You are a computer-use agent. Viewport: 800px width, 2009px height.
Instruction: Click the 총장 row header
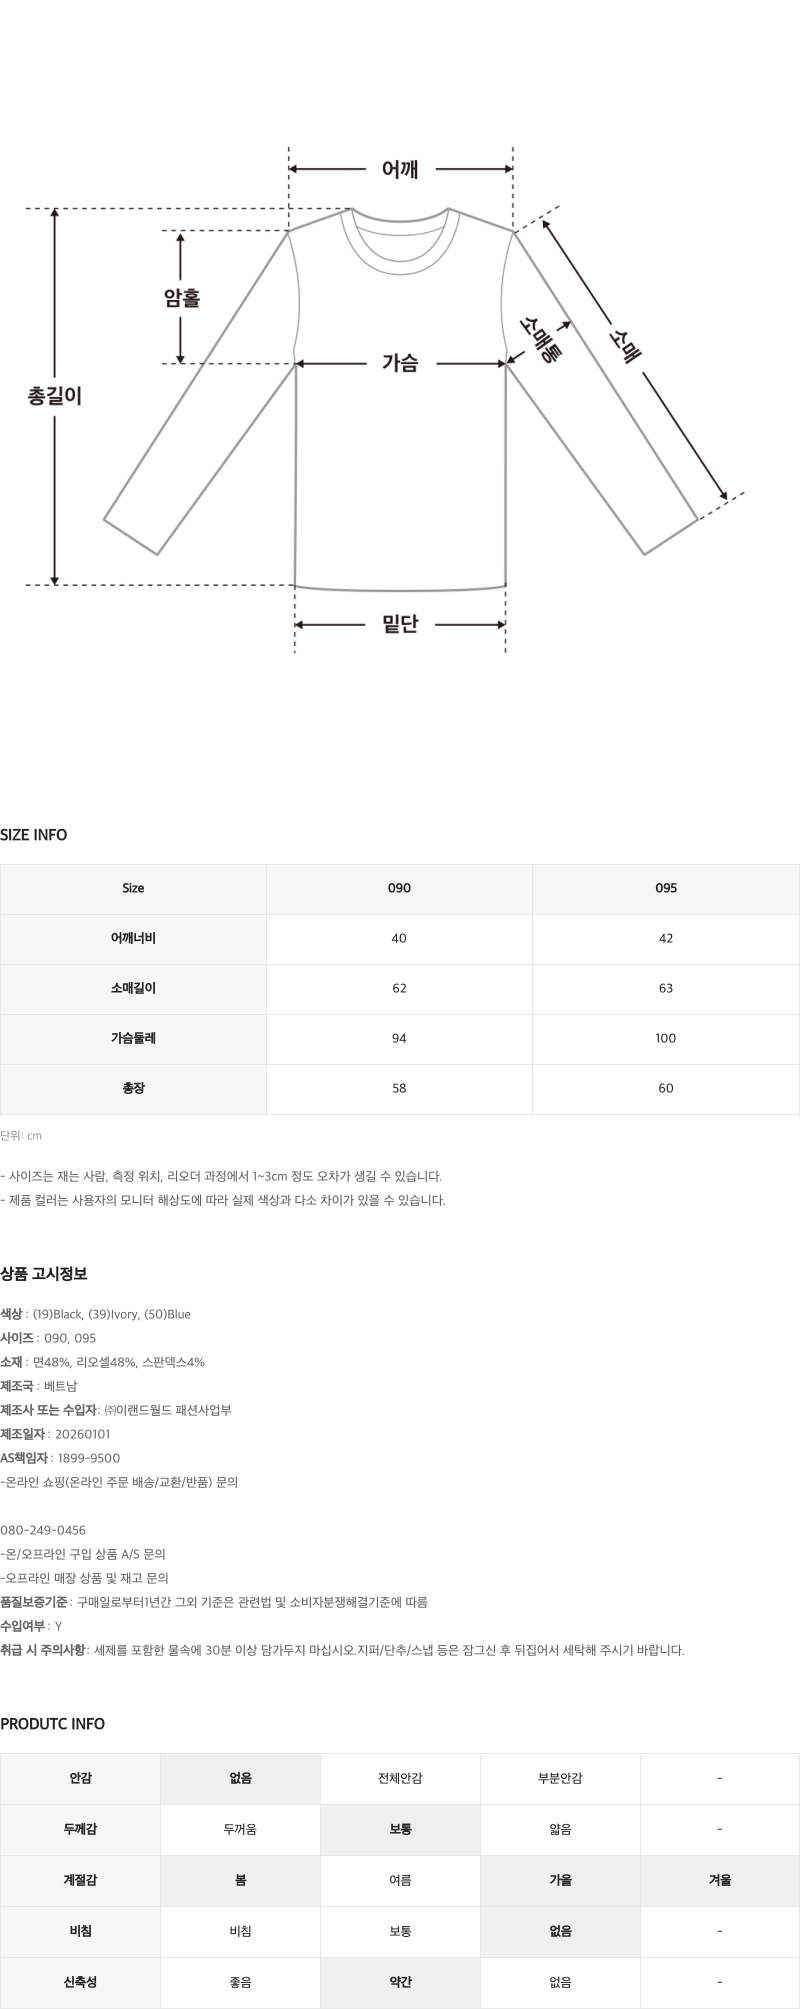133,1088
